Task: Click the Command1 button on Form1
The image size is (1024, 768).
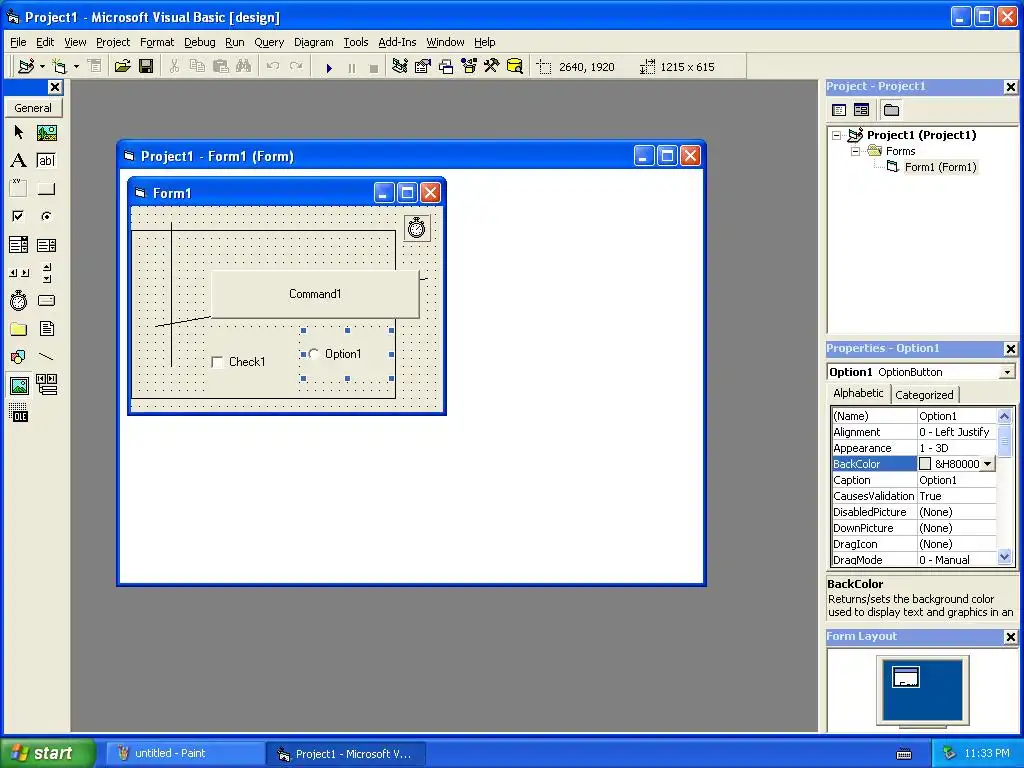Action: pos(315,294)
